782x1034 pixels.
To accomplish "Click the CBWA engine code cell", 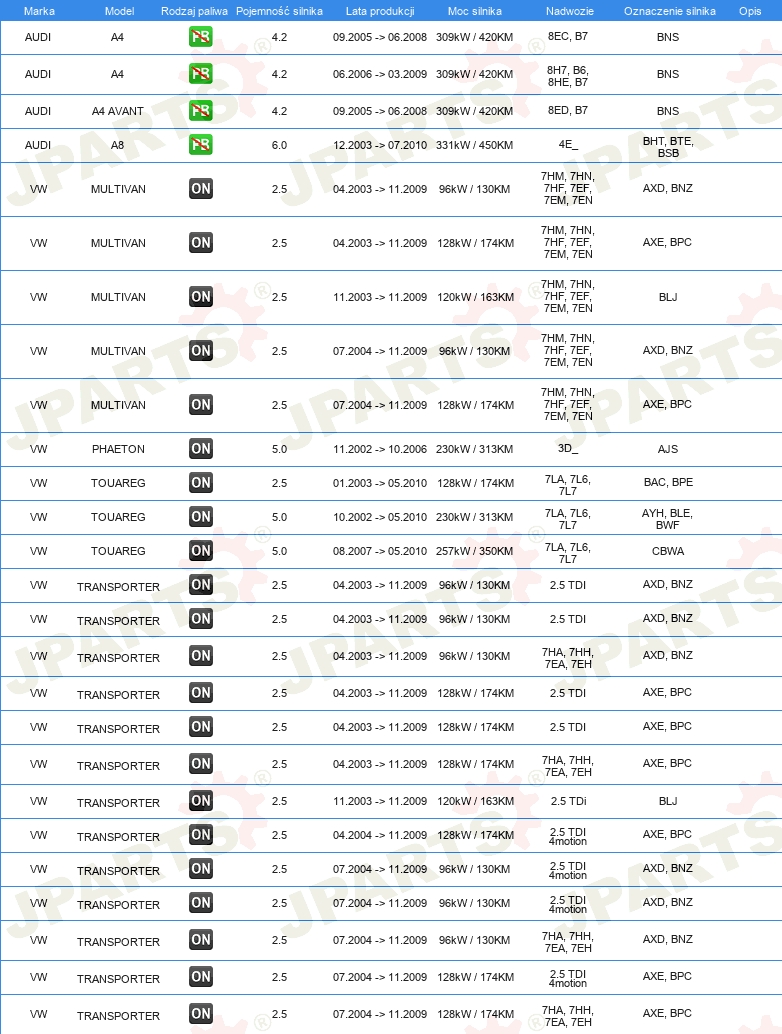I will coord(668,551).
